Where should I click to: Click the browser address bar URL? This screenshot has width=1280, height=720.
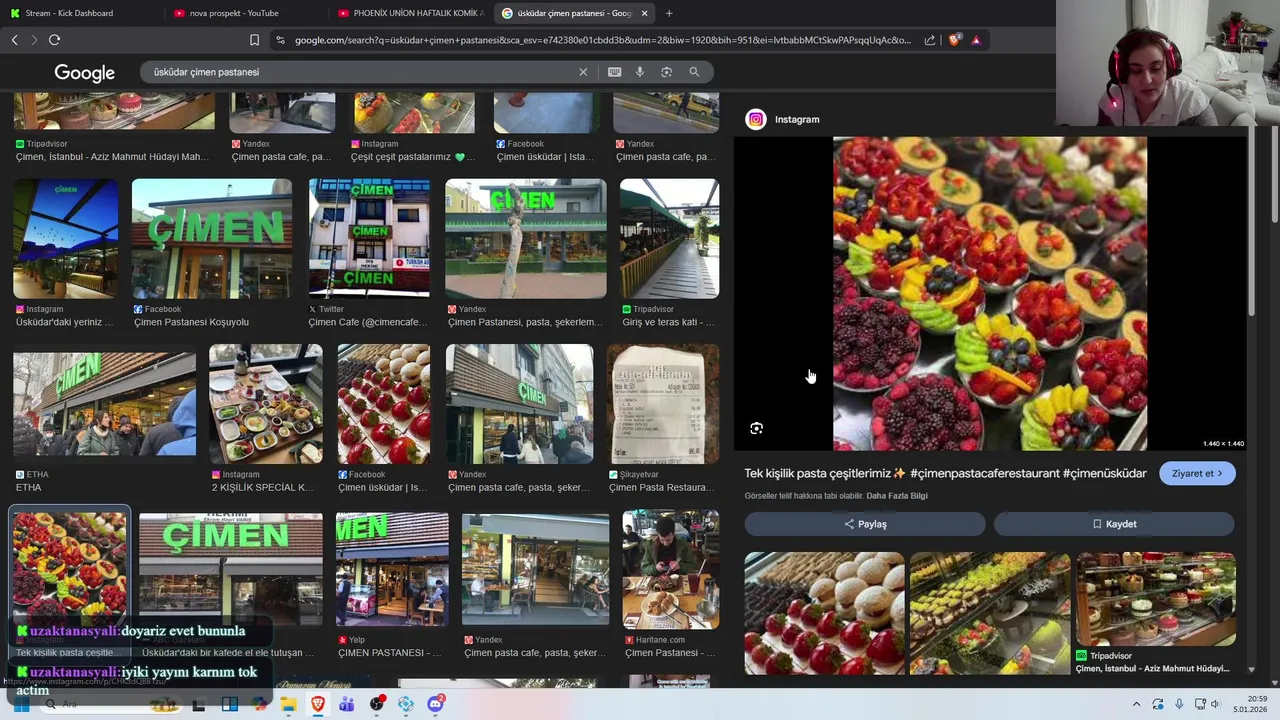click(x=602, y=40)
